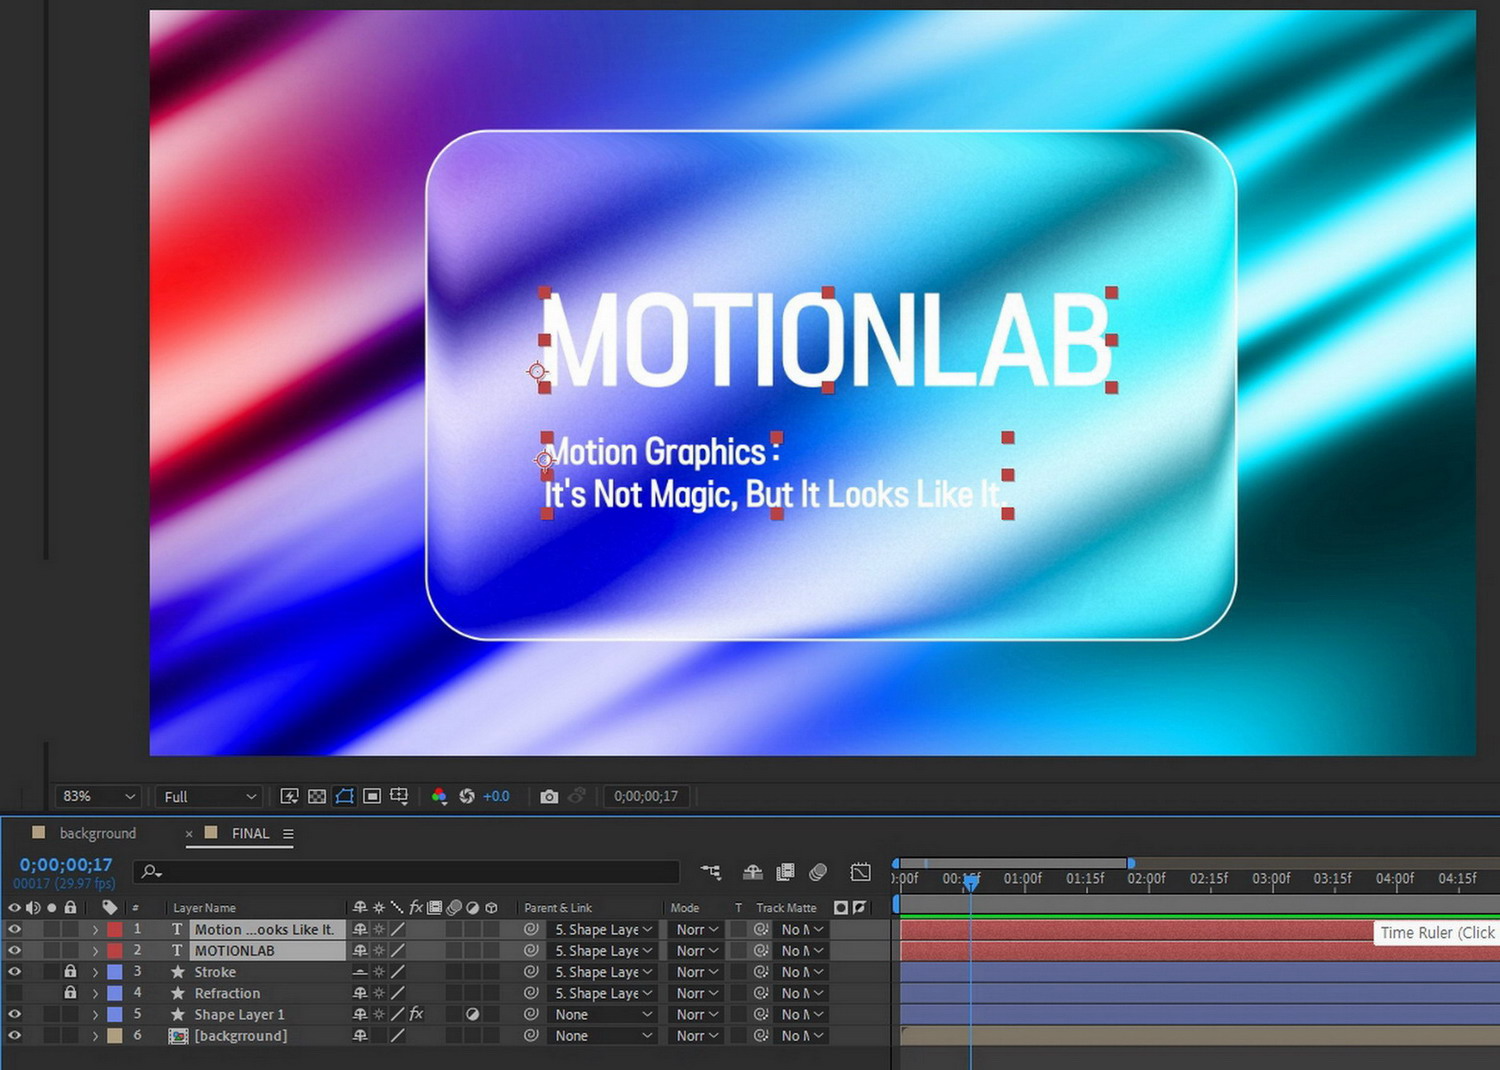The height and width of the screenshot is (1070, 1500).
Task: Click the Label tag column header
Action: pyautogui.click(x=110, y=907)
